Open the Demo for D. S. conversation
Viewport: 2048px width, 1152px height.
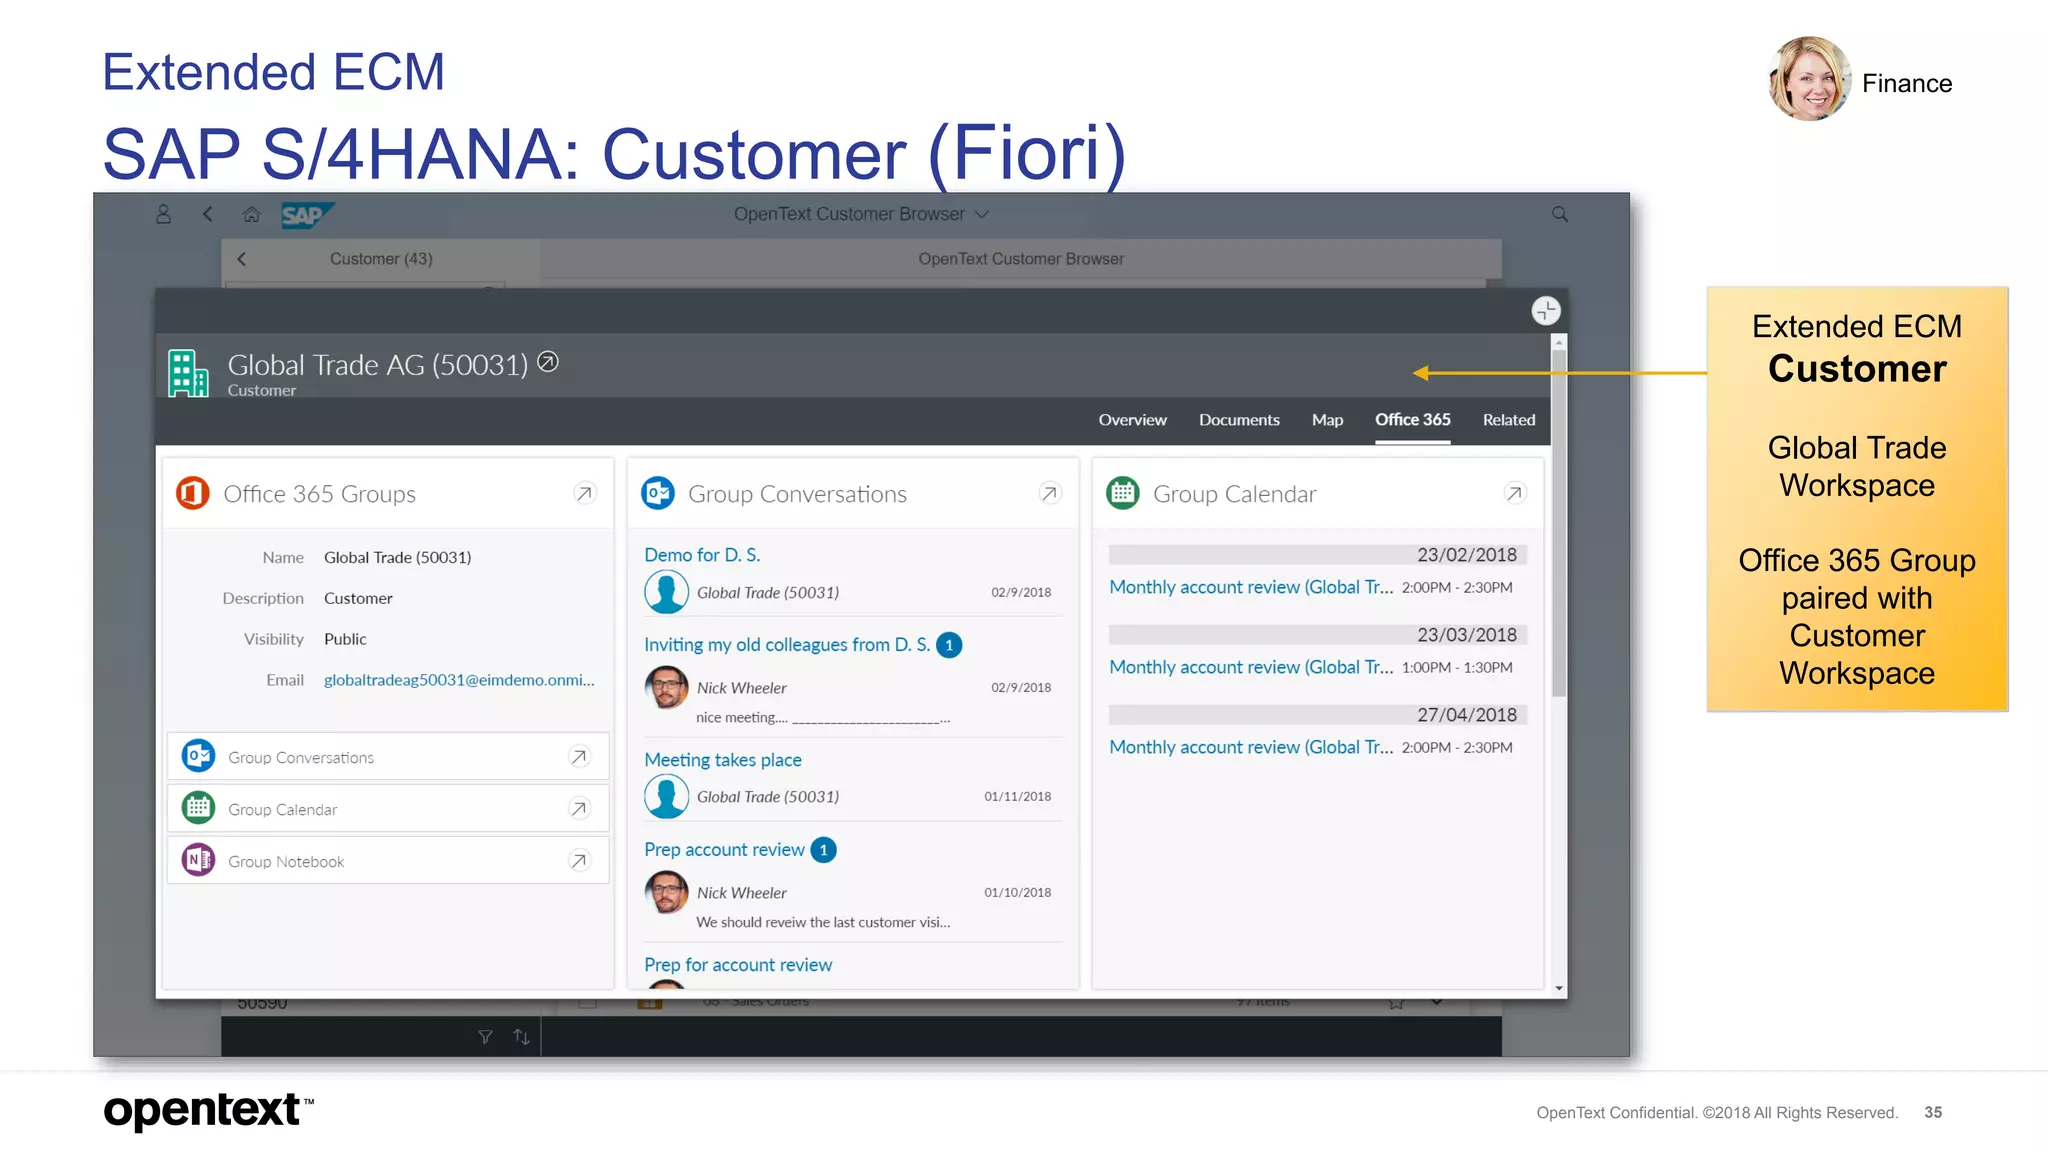(702, 555)
